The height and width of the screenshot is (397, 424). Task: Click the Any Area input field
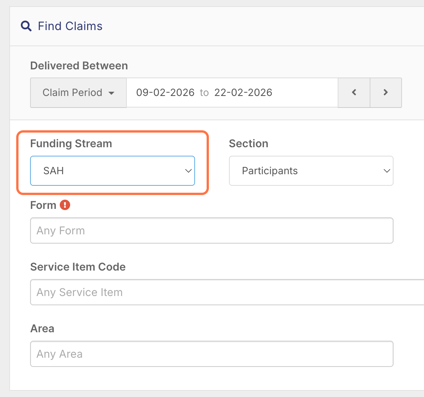pyautogui.click(x=212, y=354)
